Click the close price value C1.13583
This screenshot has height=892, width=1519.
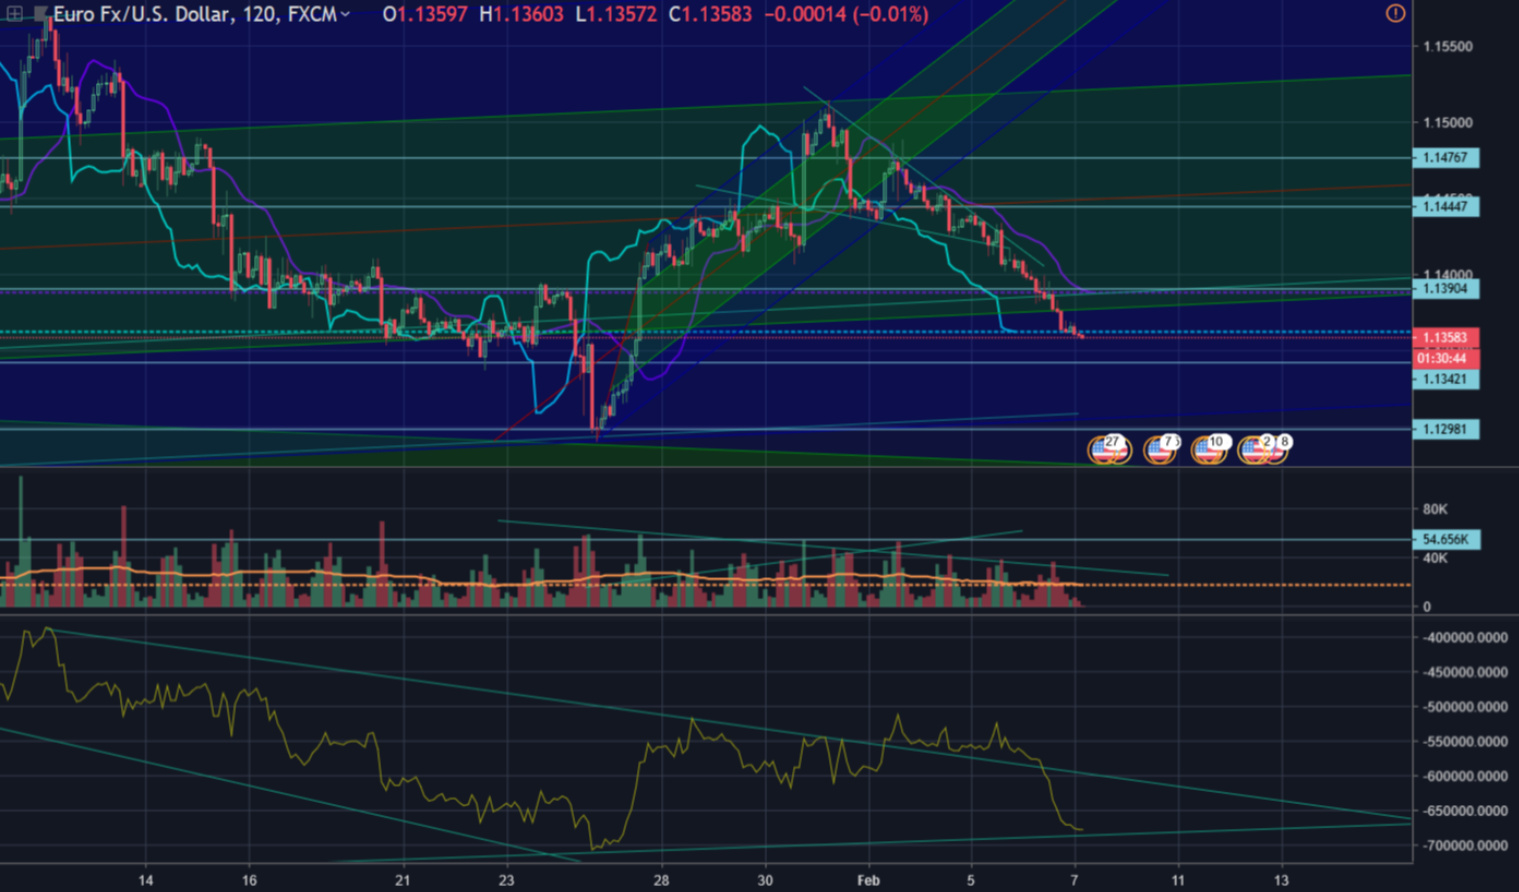tap(710, 14)
